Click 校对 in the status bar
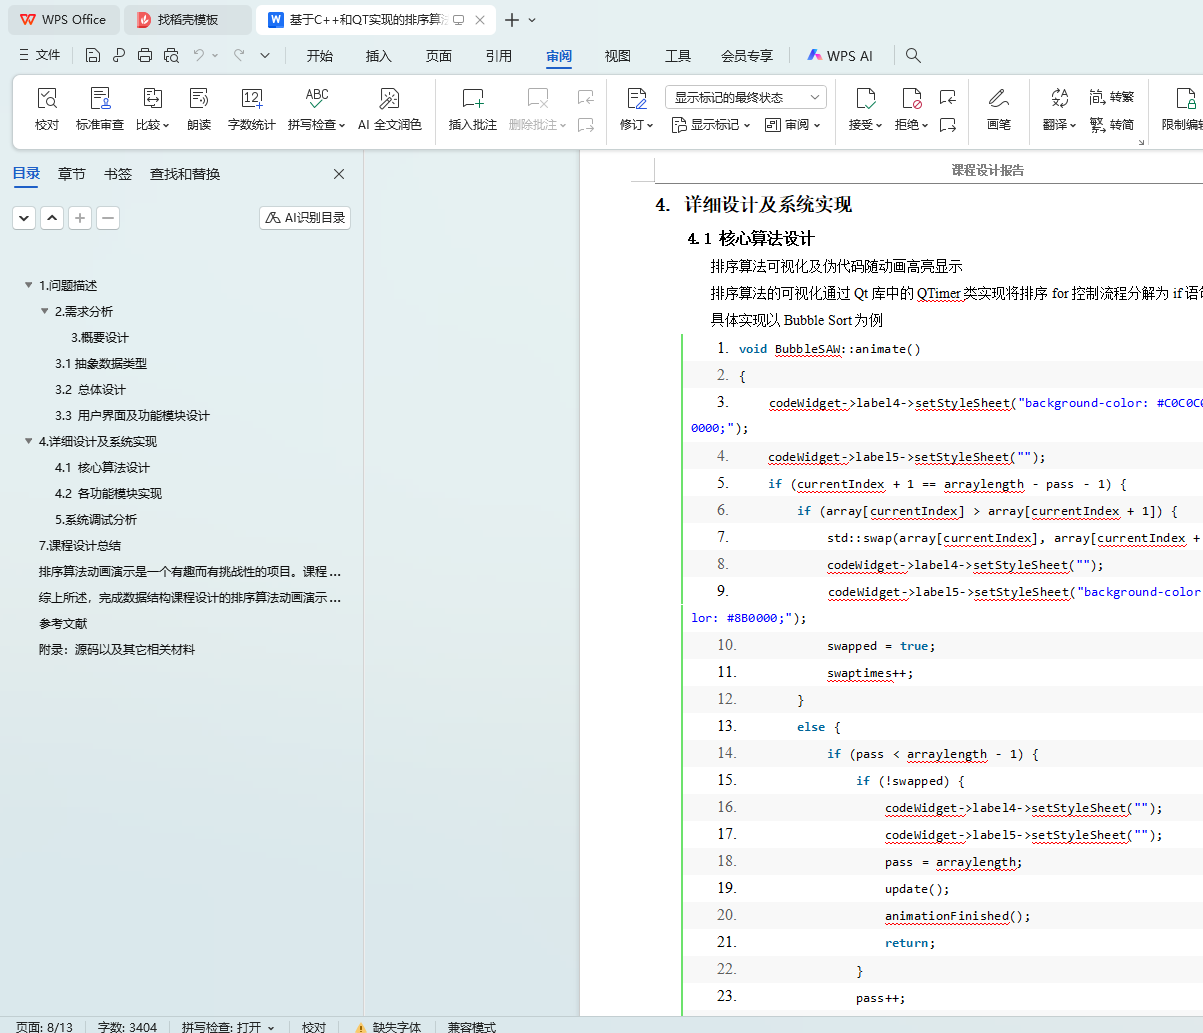Image resolution: width=1203 pixels, height=1033 pixels. pos(314,1027)
